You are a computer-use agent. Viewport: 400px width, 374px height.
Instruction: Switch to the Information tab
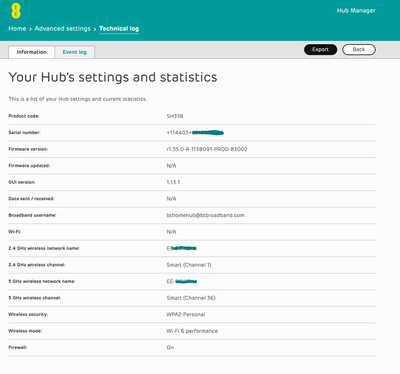32,52
